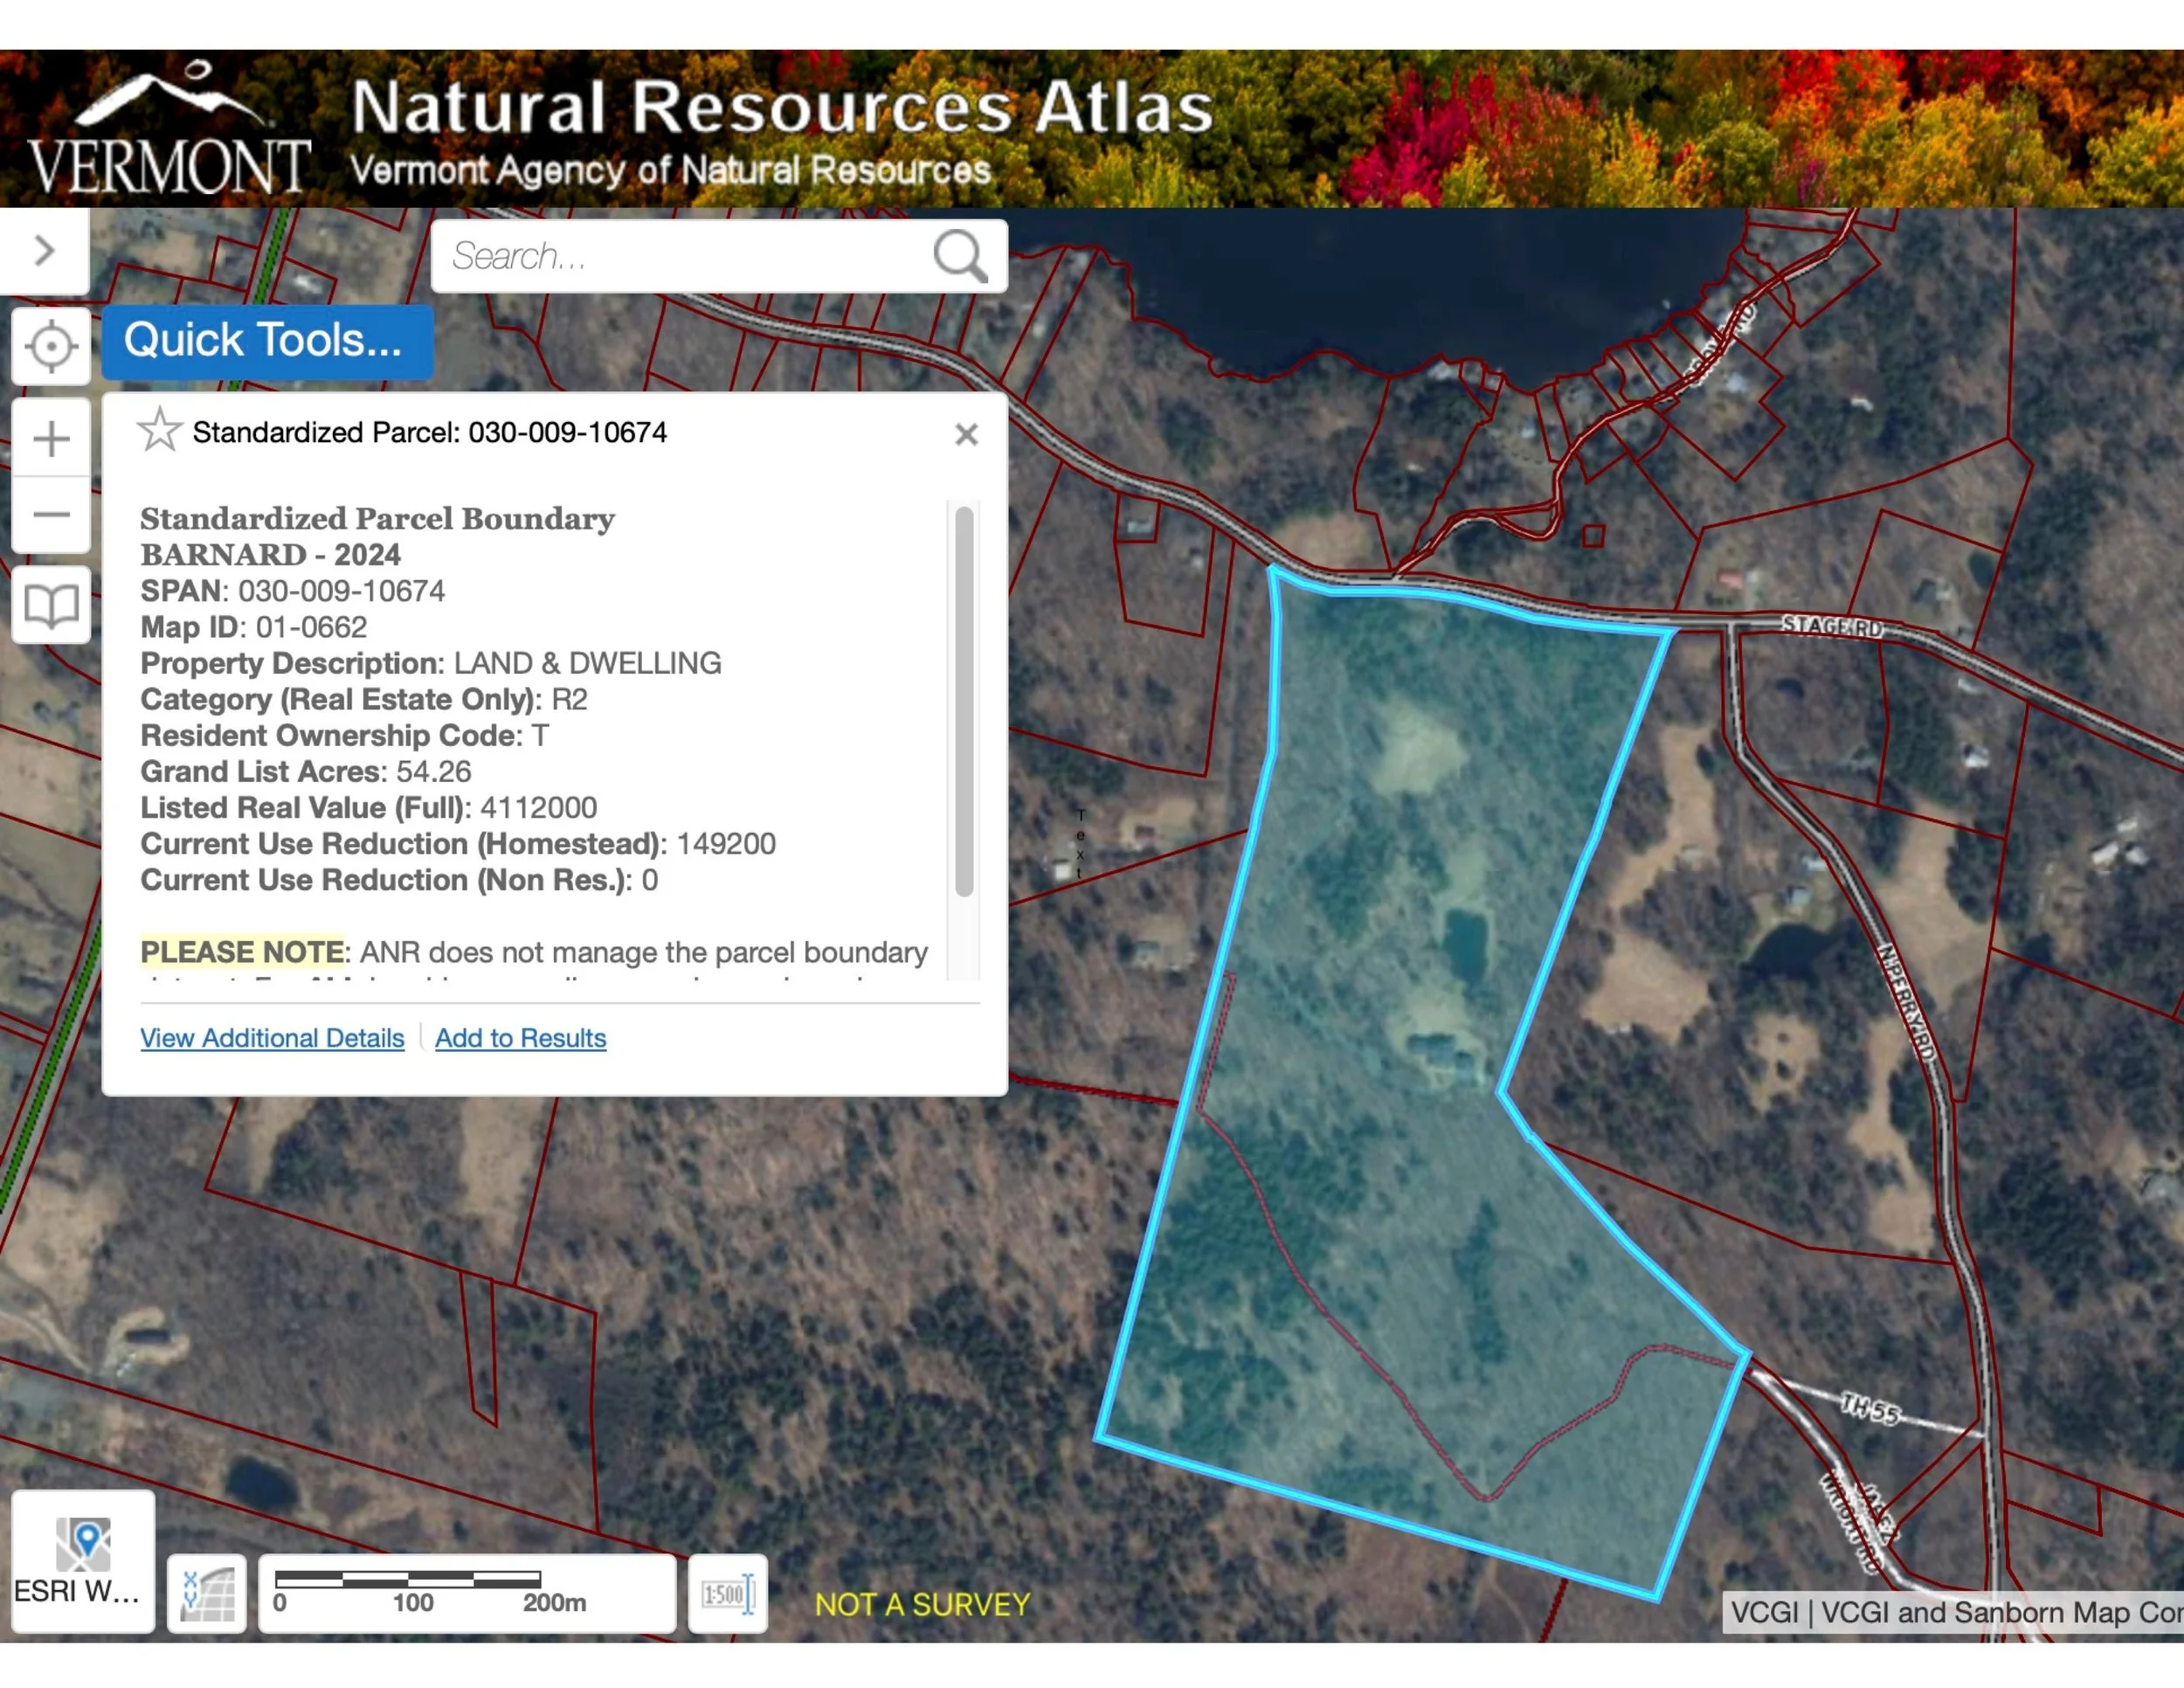The height and width of the screenshot is (1688, 2184).
Task: Open the ESRI basemap switcher
Action: pos(83,1562)
